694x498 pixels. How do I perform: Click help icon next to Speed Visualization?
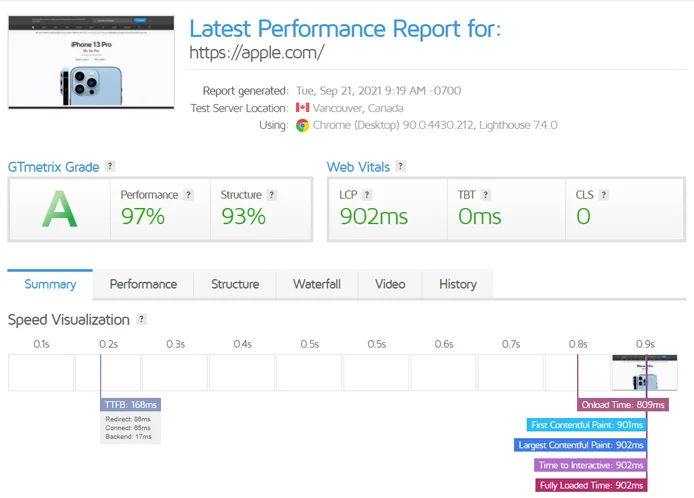click(x=141, y=320)
